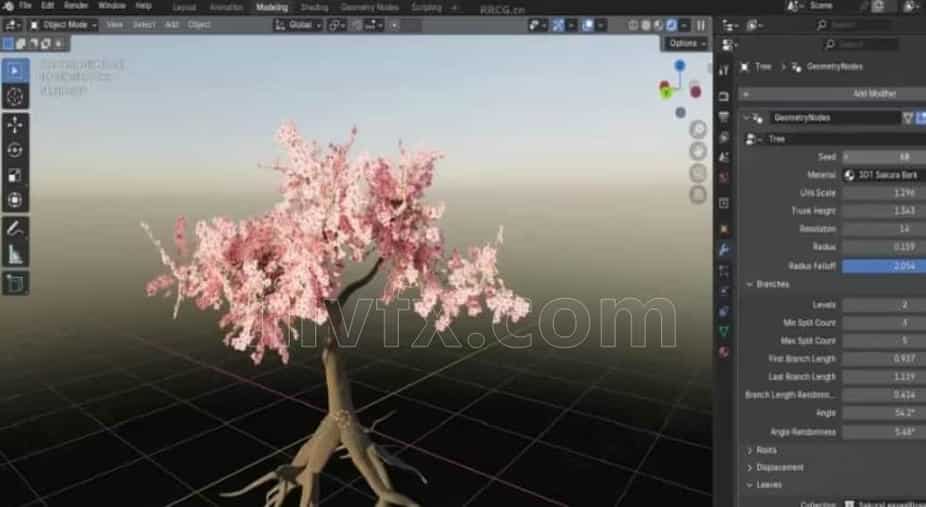This screenshot has height=507, width=926.
Task: Open the Tool properties tab
Action: (x=724, y=71)
